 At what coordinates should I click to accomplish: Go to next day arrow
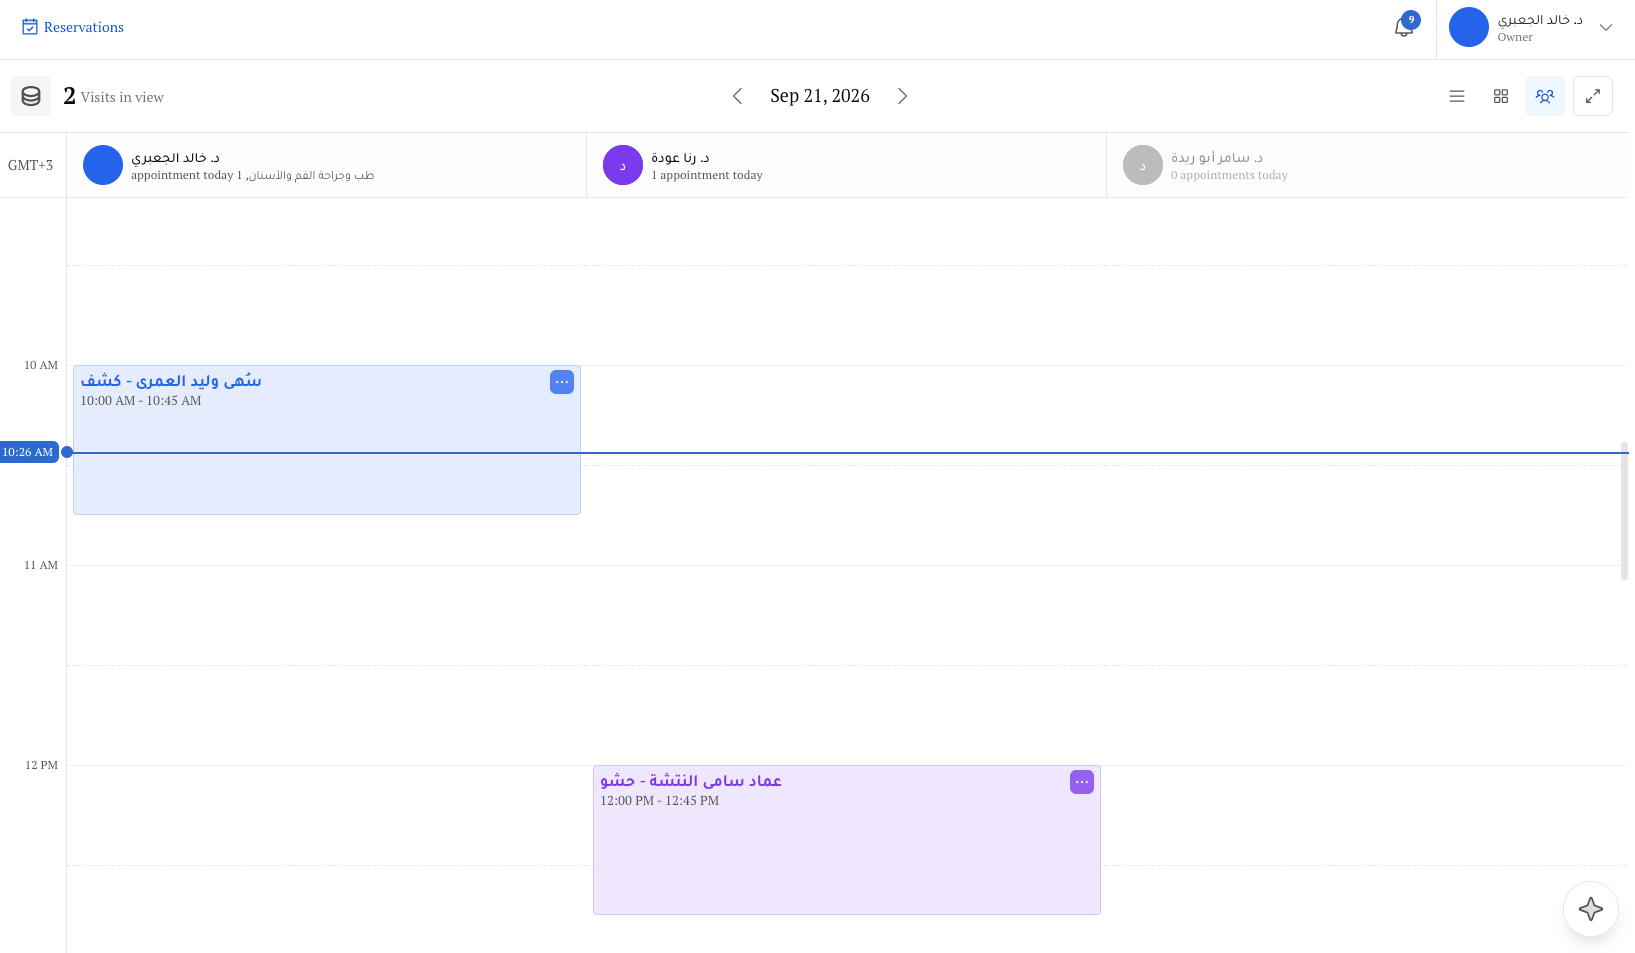click(903, 96)
